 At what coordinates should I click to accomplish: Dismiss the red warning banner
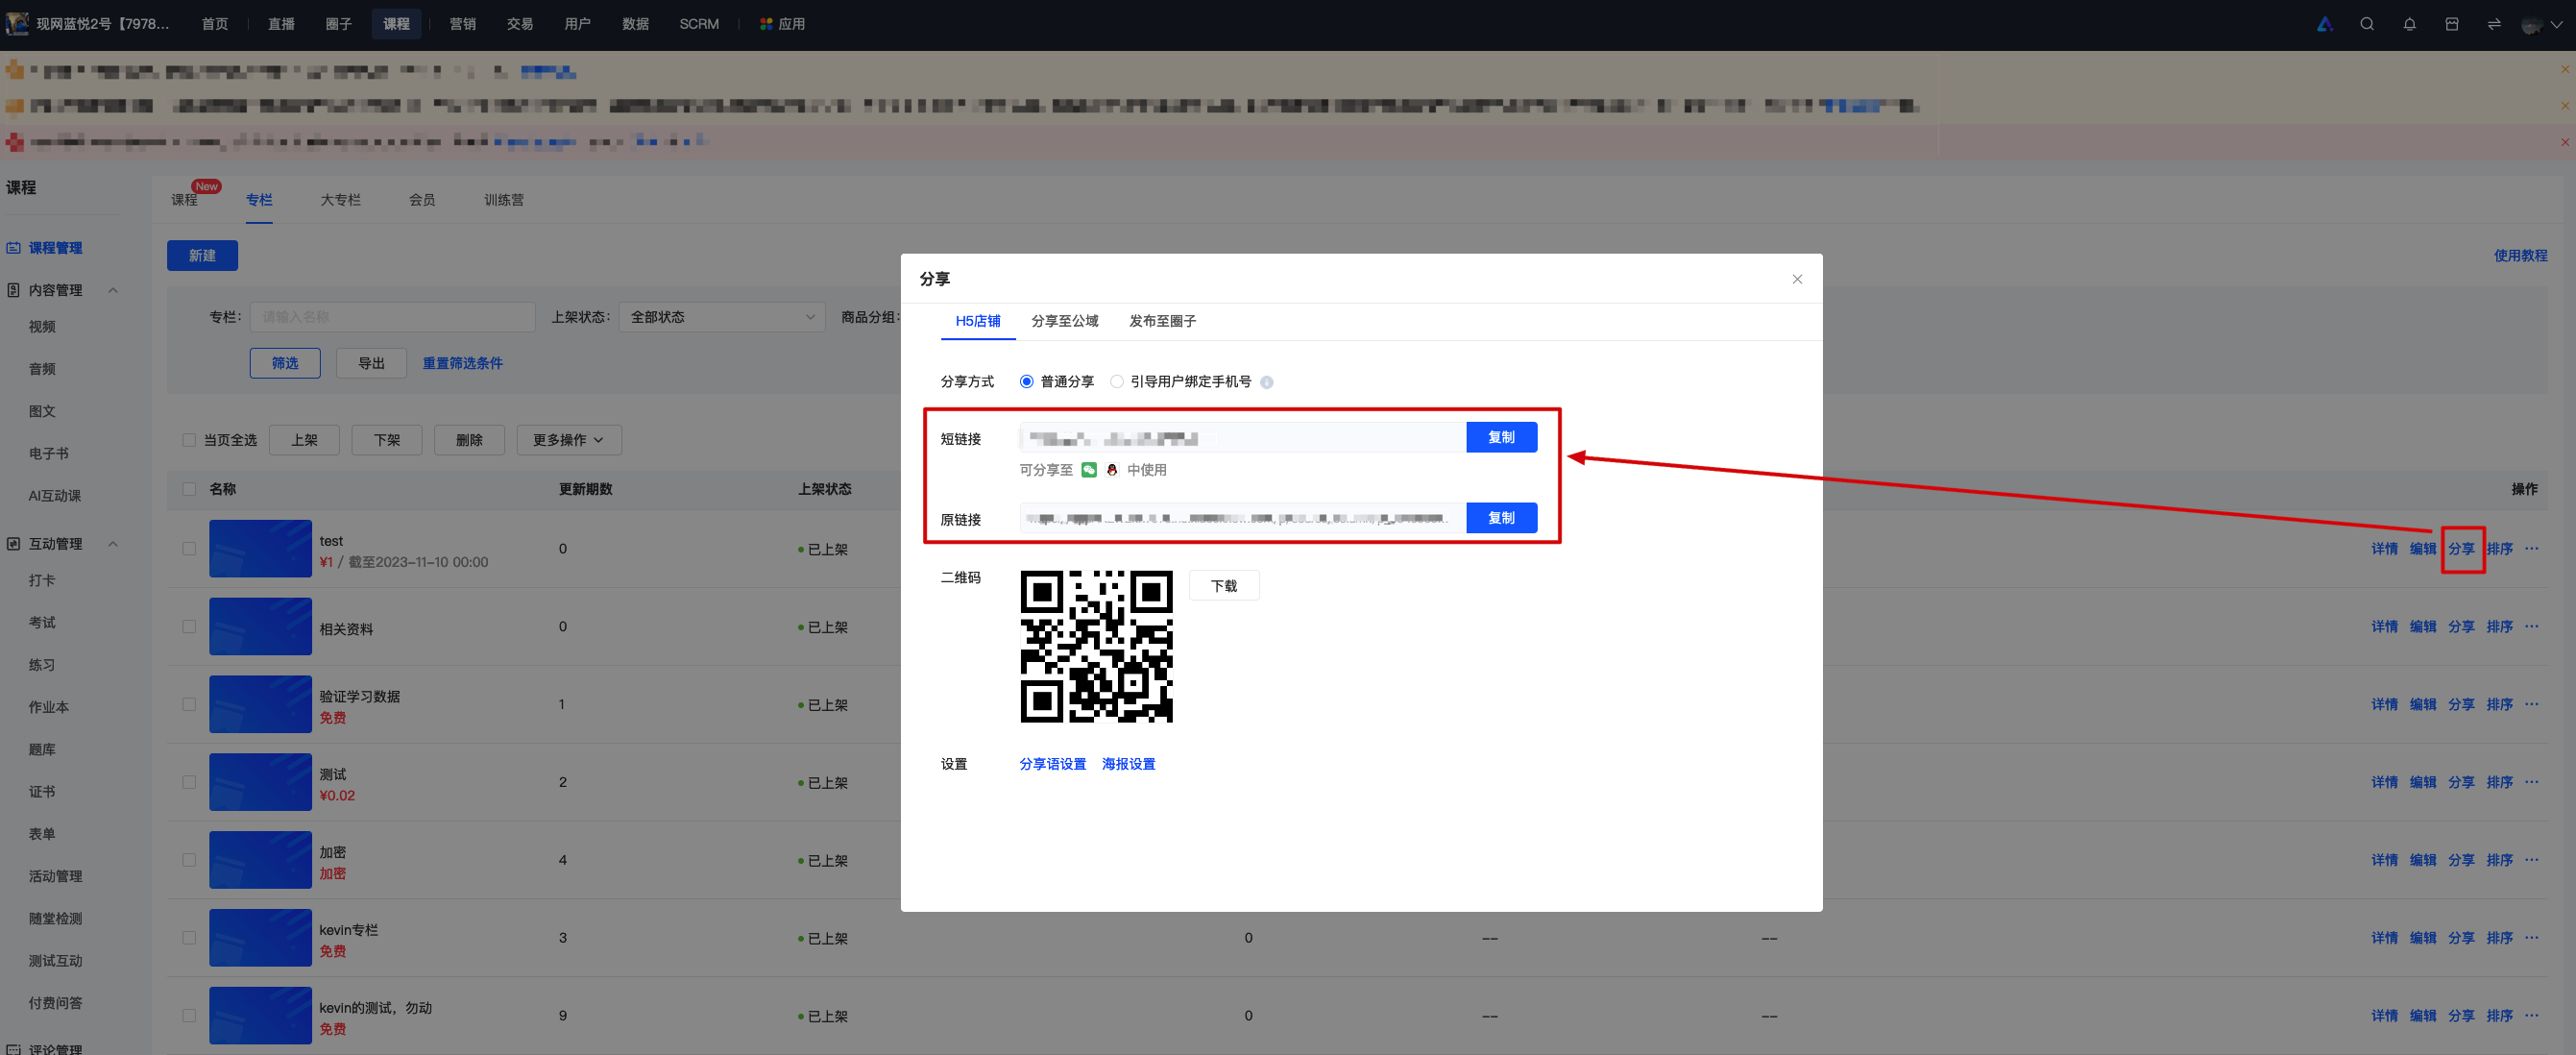(x=2565, y=142)
